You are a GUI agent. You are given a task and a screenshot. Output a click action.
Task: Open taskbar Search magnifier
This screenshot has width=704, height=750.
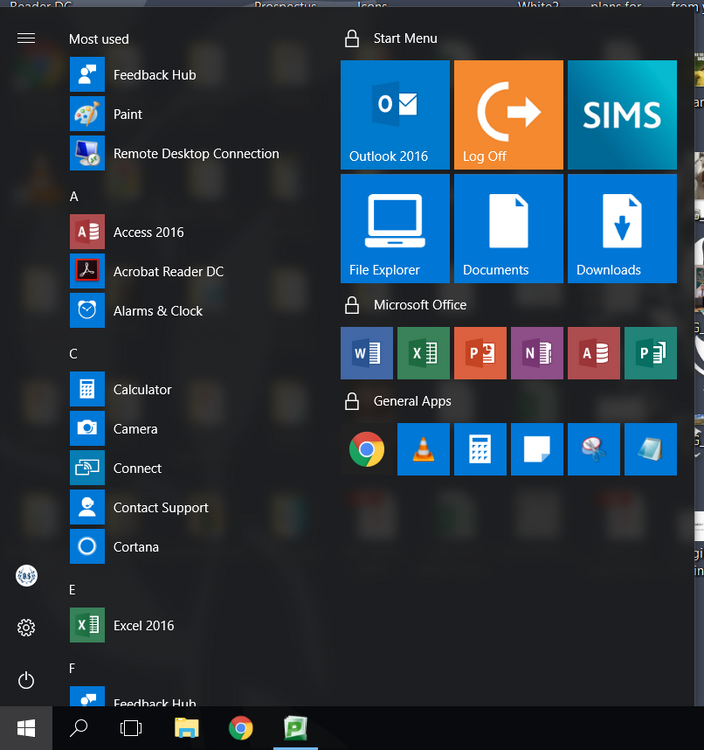pos(78,728)
